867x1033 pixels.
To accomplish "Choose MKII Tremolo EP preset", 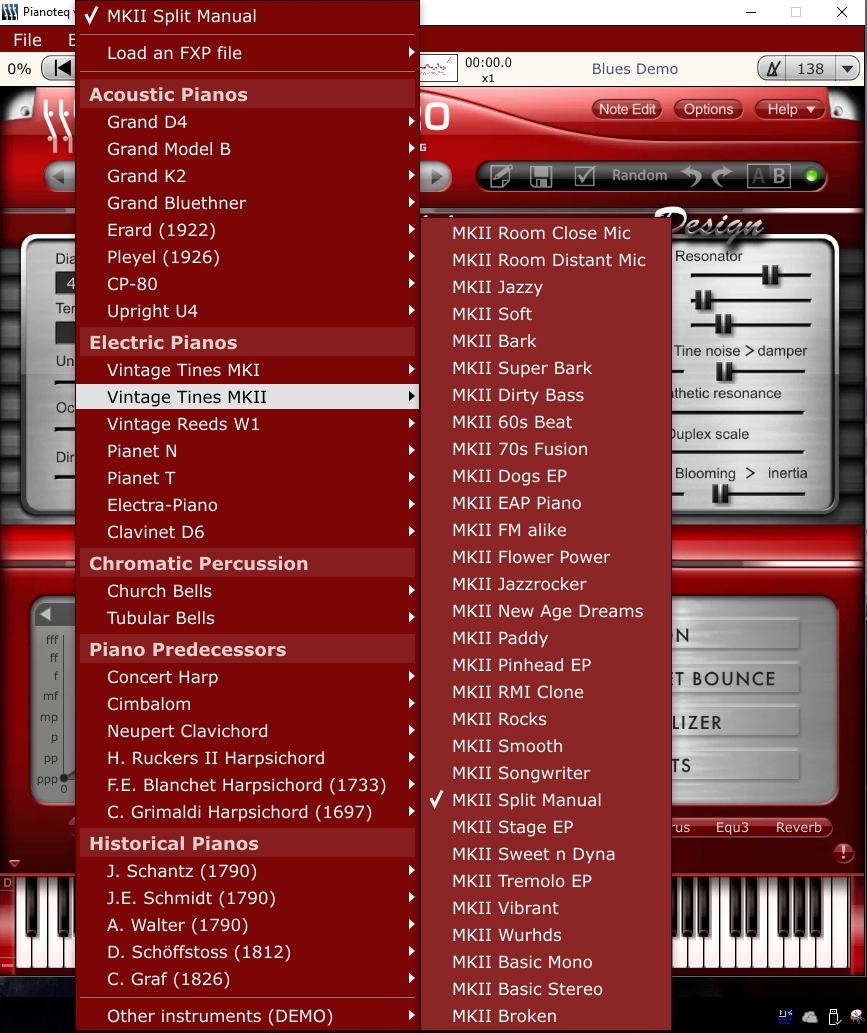I will coord(545,881).
